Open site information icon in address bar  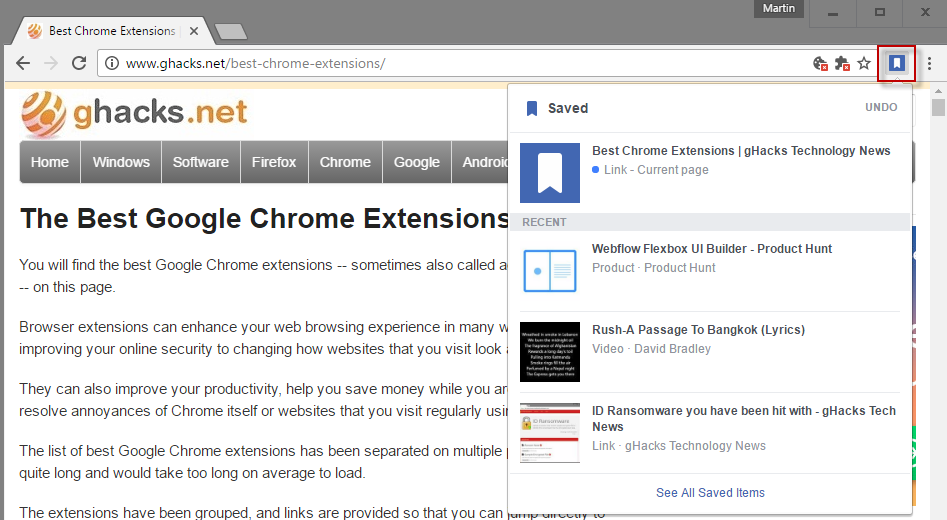[x=112, y=63]
